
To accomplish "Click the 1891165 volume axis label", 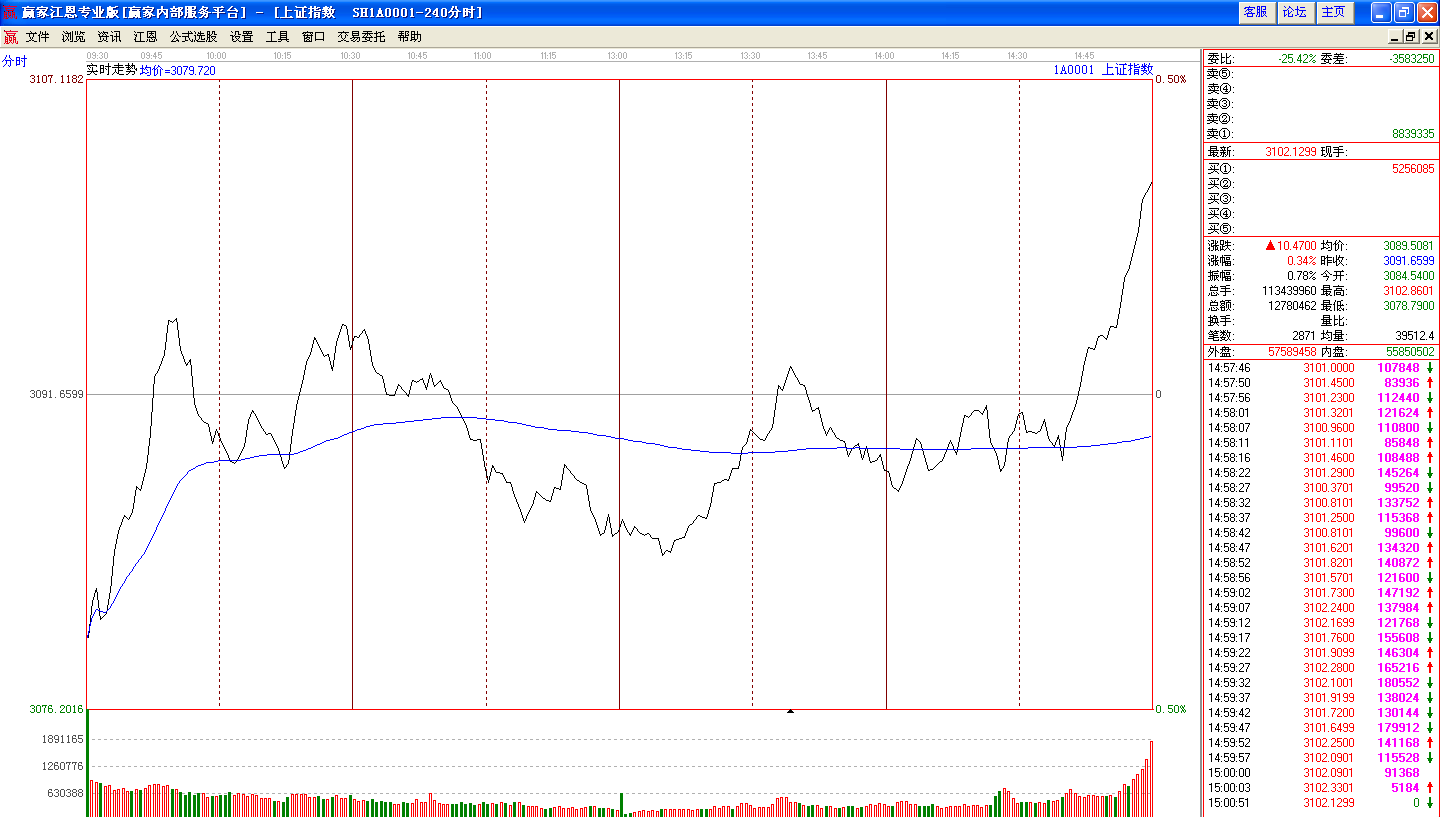I will click(x=62, y=739).
